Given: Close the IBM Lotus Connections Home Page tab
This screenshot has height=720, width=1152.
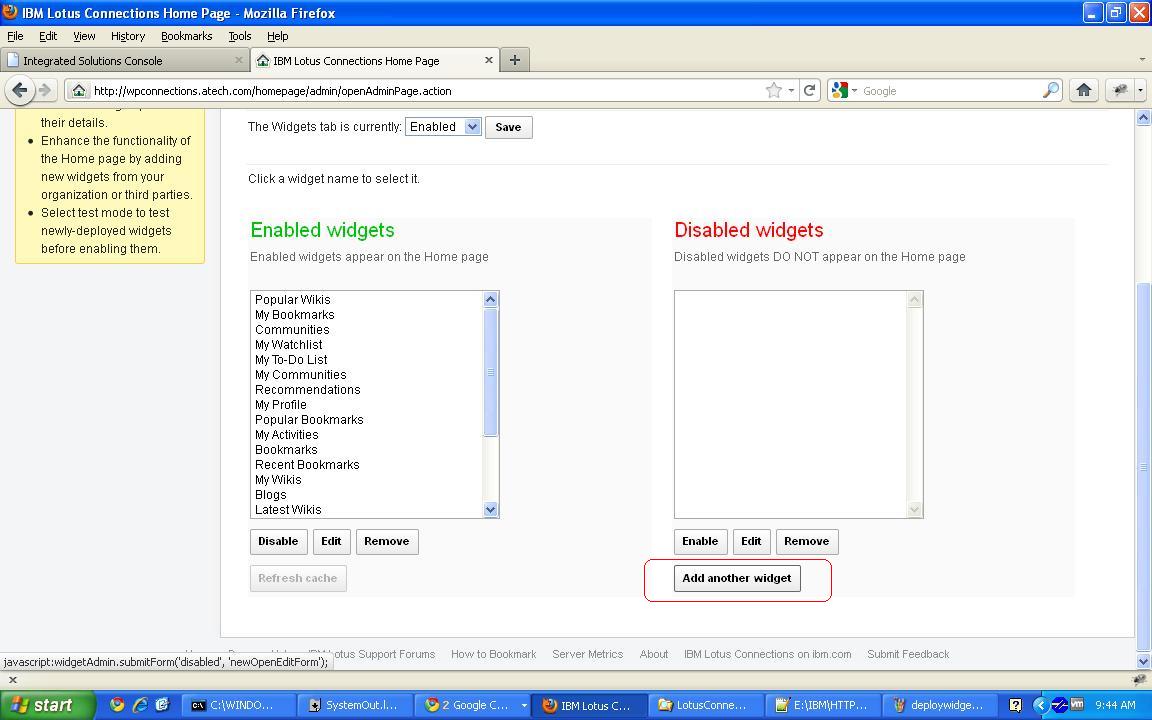Looking at the screenshot, I should pyautogui.click(x=489, y=60).
